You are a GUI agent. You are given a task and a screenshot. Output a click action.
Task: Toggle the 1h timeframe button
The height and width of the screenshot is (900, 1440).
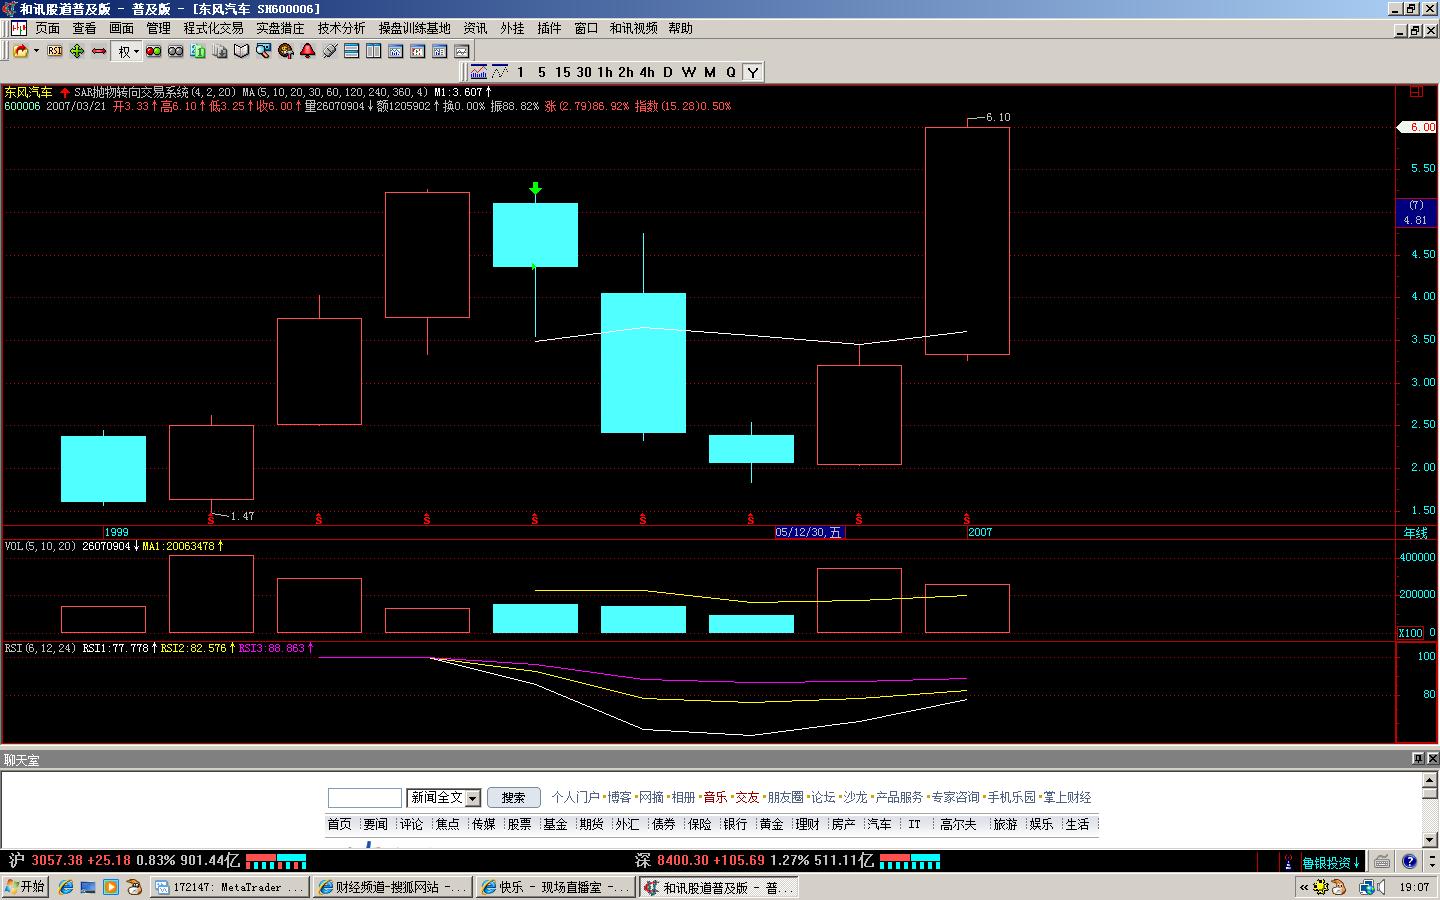(605, 72)
